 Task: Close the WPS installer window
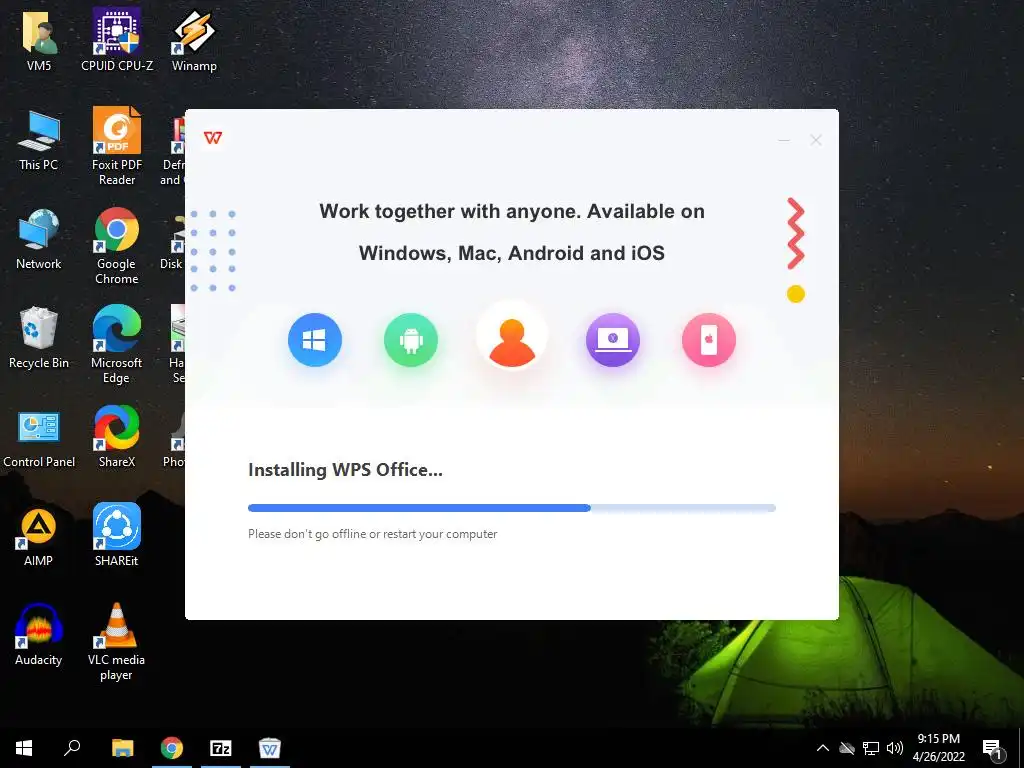point(816,140)
